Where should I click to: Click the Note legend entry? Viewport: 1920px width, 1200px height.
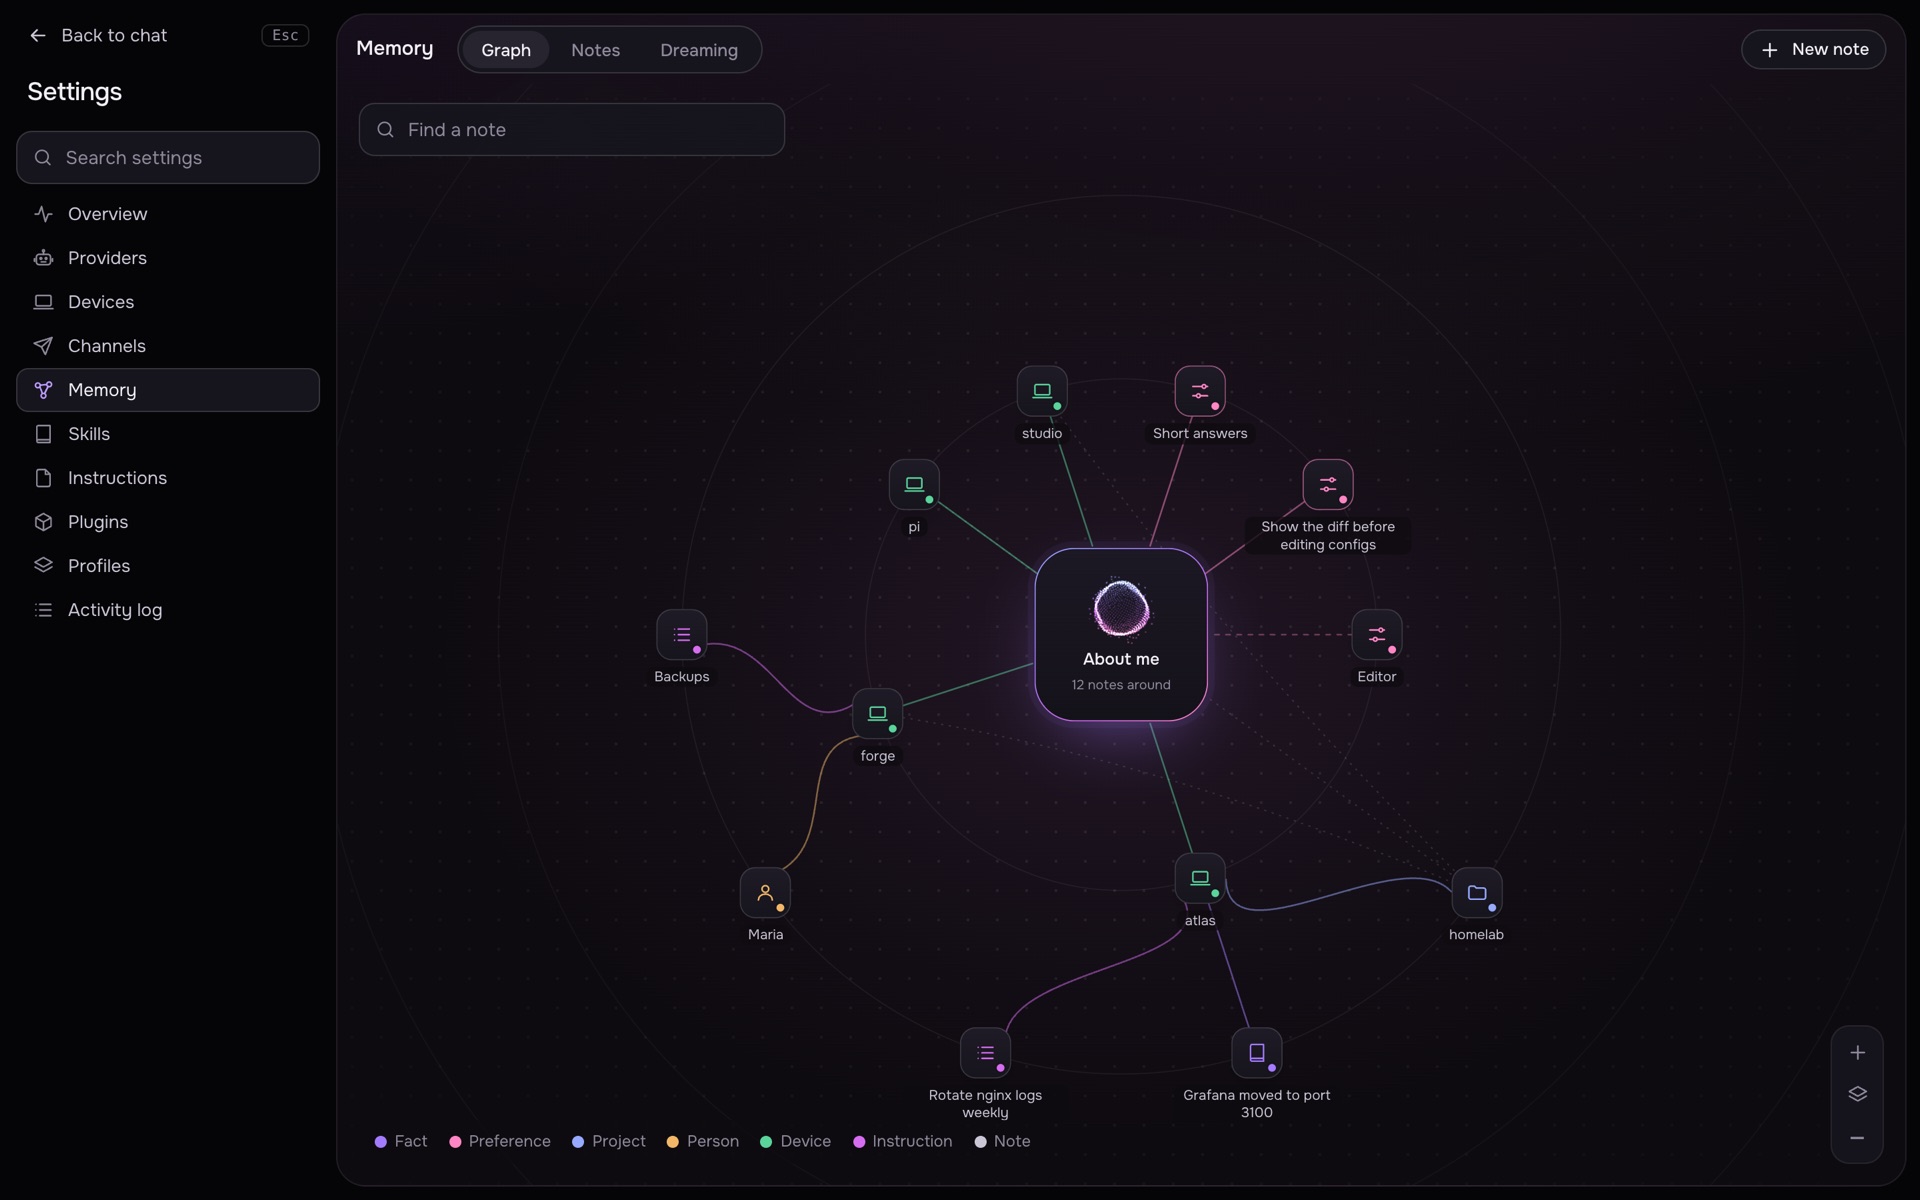tap(1003, 1141)
